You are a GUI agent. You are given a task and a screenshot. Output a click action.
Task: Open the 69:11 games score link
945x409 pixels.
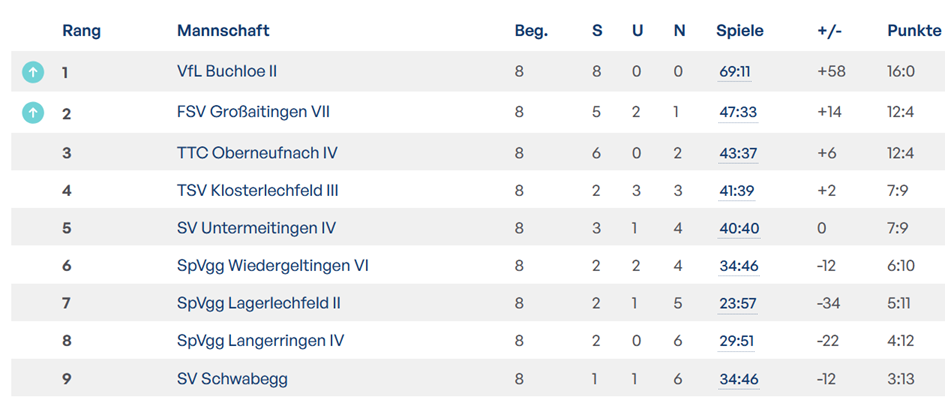point(735,72)
